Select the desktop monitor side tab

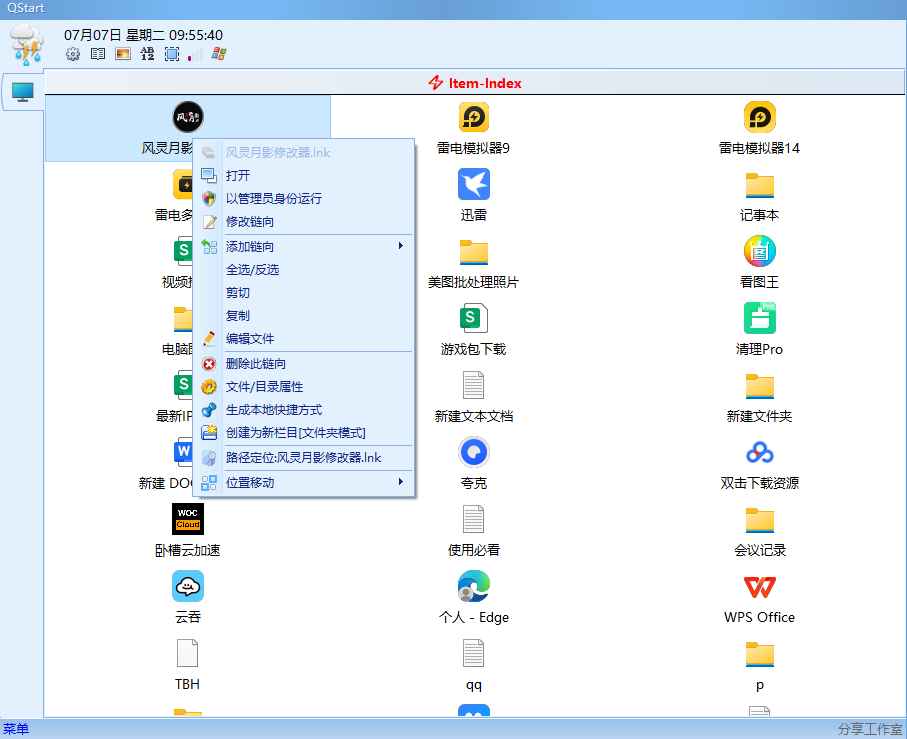[x=23, y=91]
